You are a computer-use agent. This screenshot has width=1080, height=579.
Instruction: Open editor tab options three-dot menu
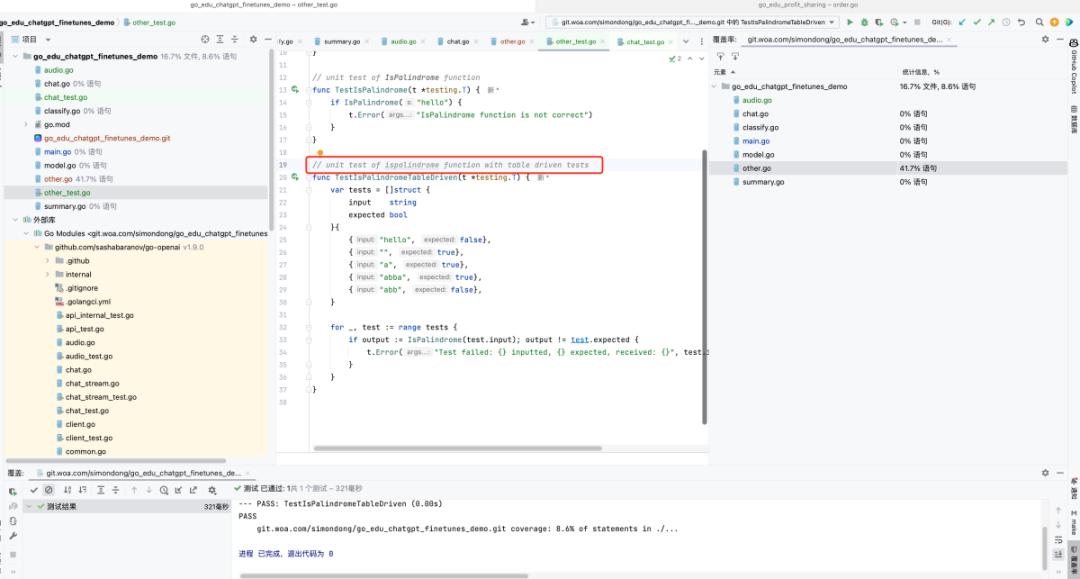click(701, 41)
